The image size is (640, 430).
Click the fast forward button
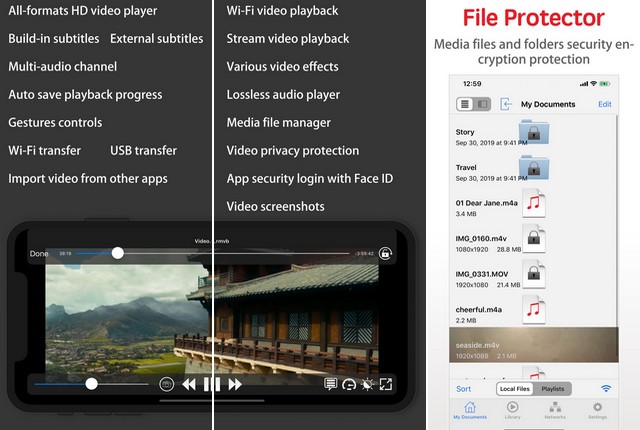pos(235,384)
